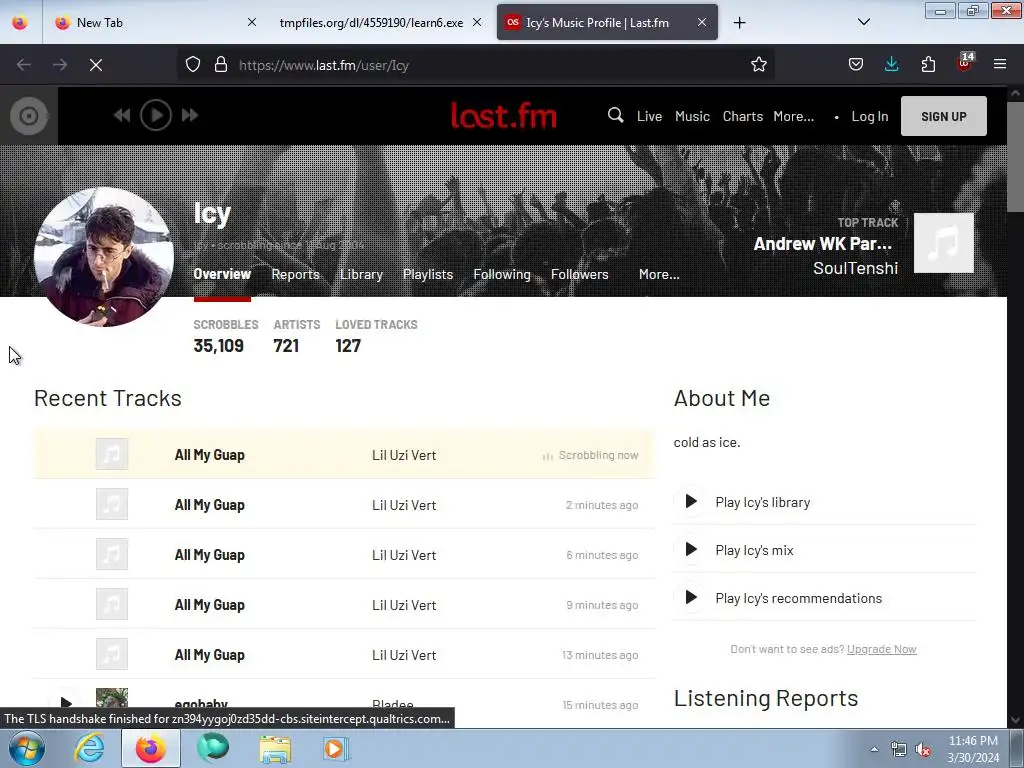Select the Overview profile tab

pyautogui.click(x=222, y=274)
